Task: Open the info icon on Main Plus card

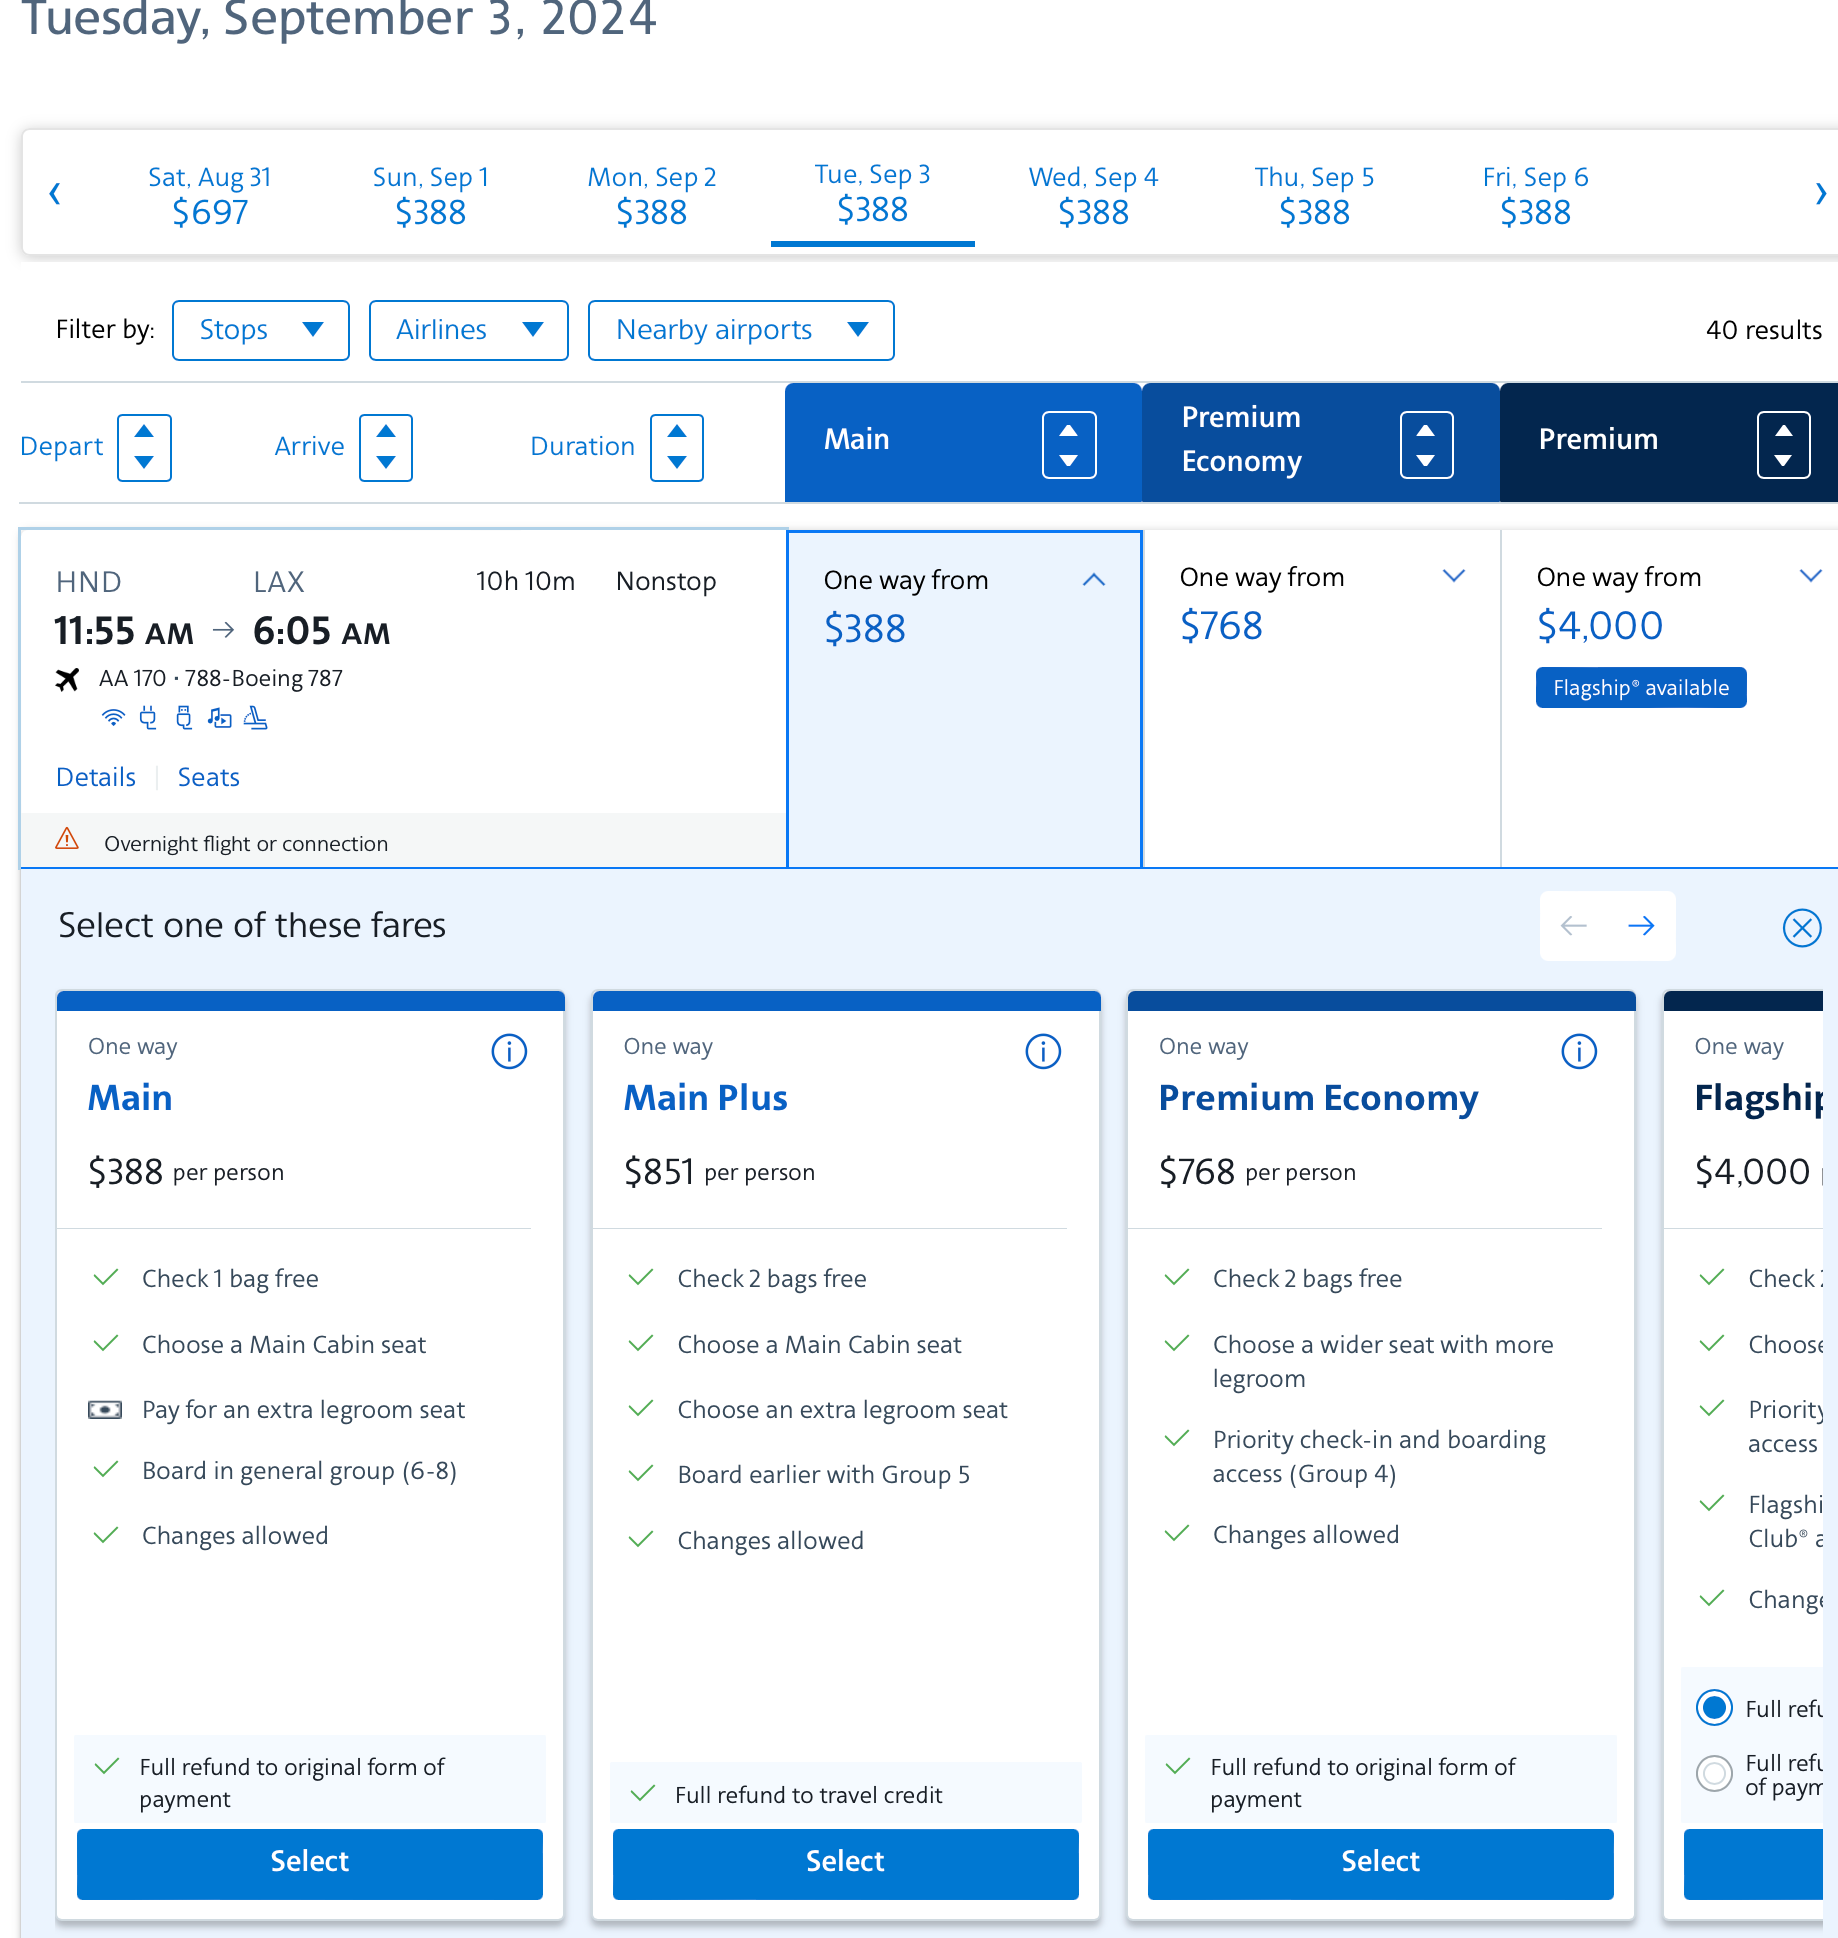Action: 1043,1051
